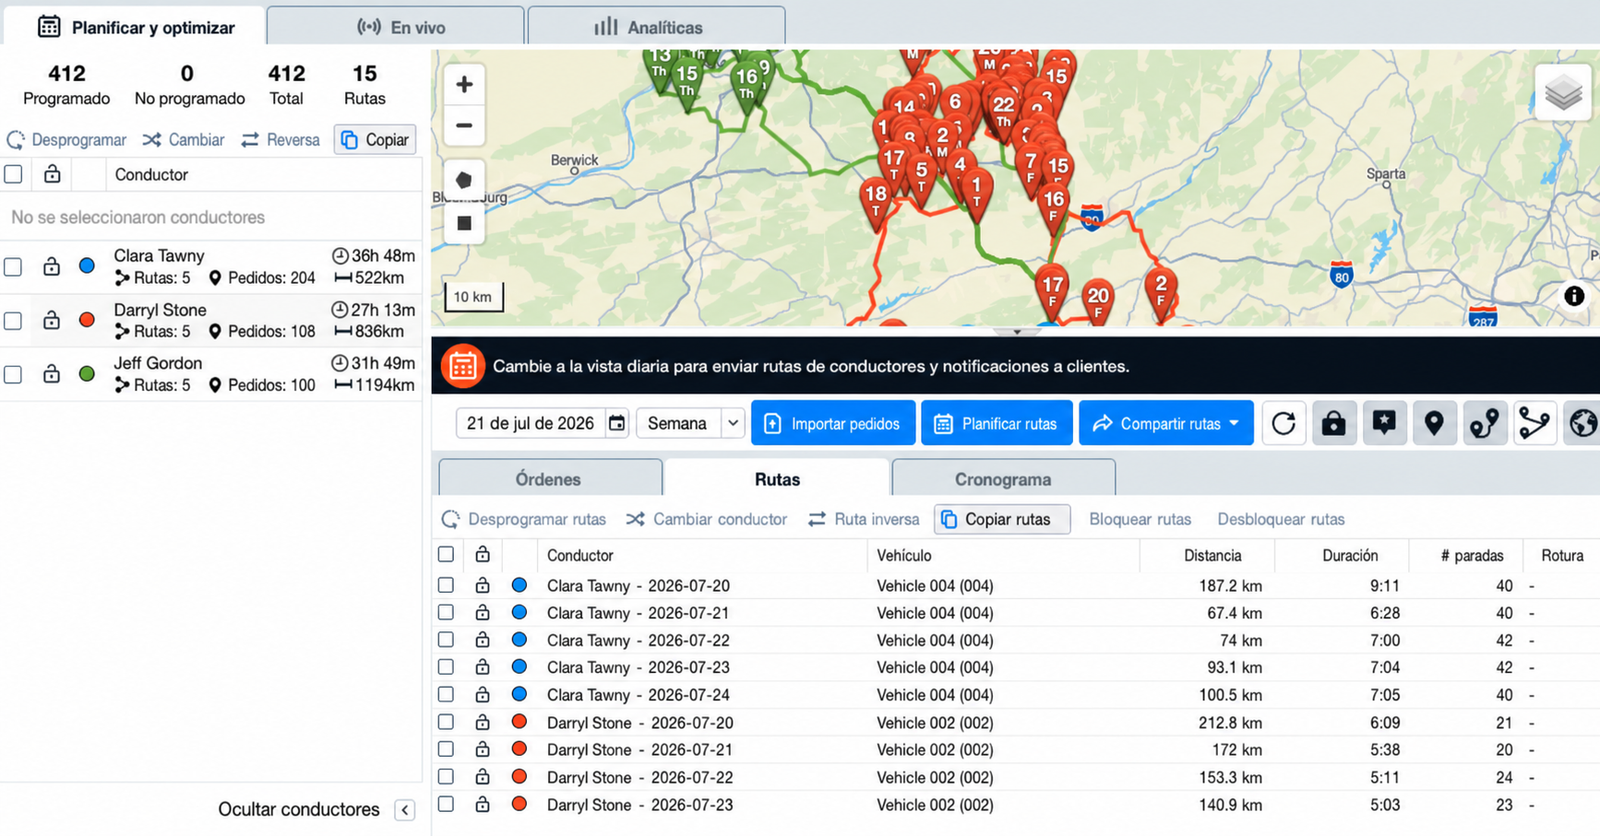
Task: Switch to the En vivo tab
Action: (396, 27)
